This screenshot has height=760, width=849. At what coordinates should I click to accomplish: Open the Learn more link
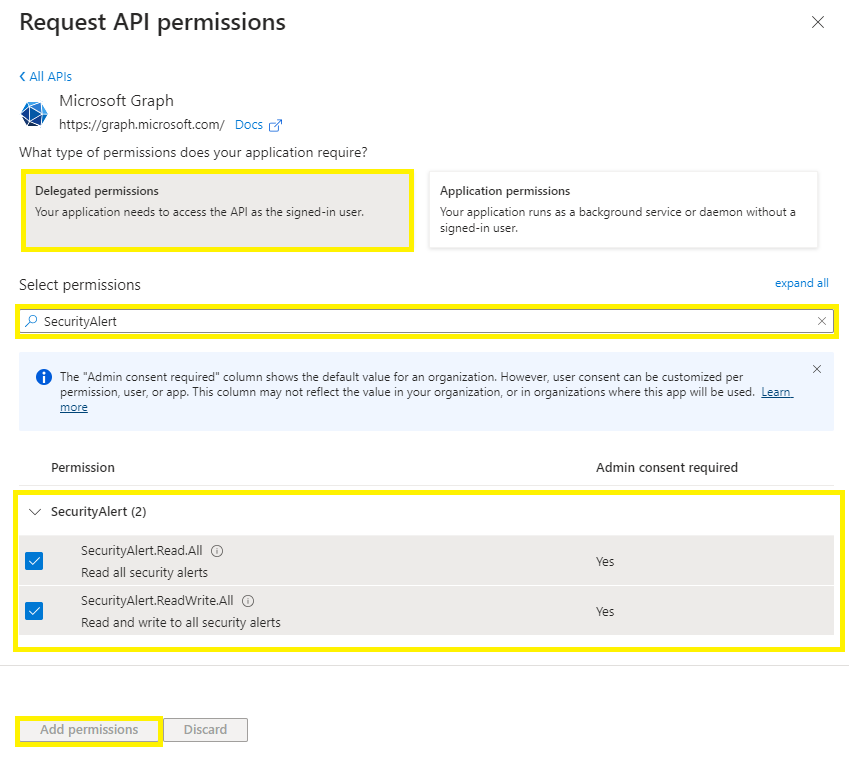(776, 392)
